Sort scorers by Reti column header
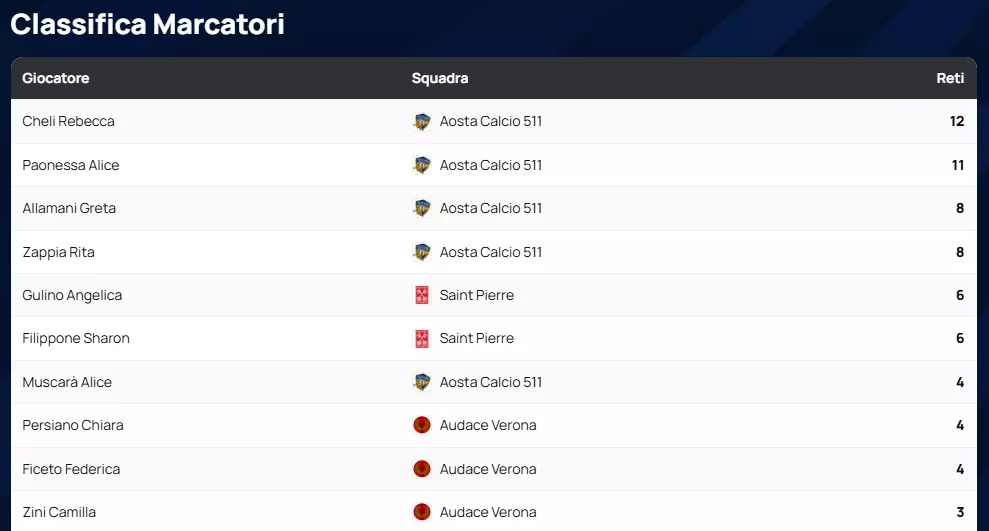Image resolution: width=989 pixels, height=531 pixels. point(950,78)
